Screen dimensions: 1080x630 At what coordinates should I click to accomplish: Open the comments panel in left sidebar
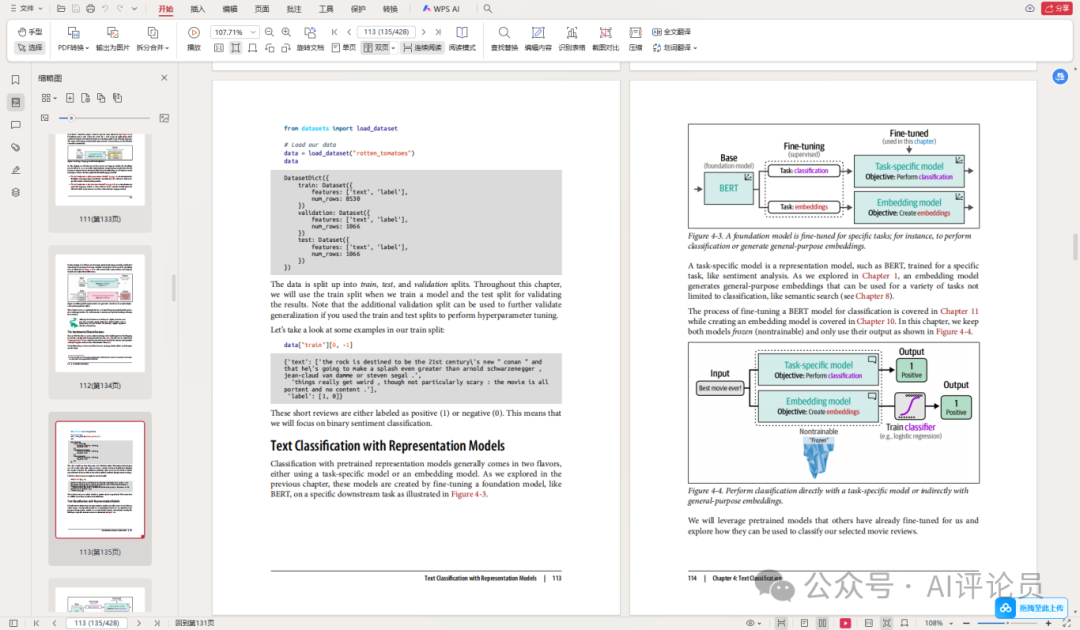16,125
